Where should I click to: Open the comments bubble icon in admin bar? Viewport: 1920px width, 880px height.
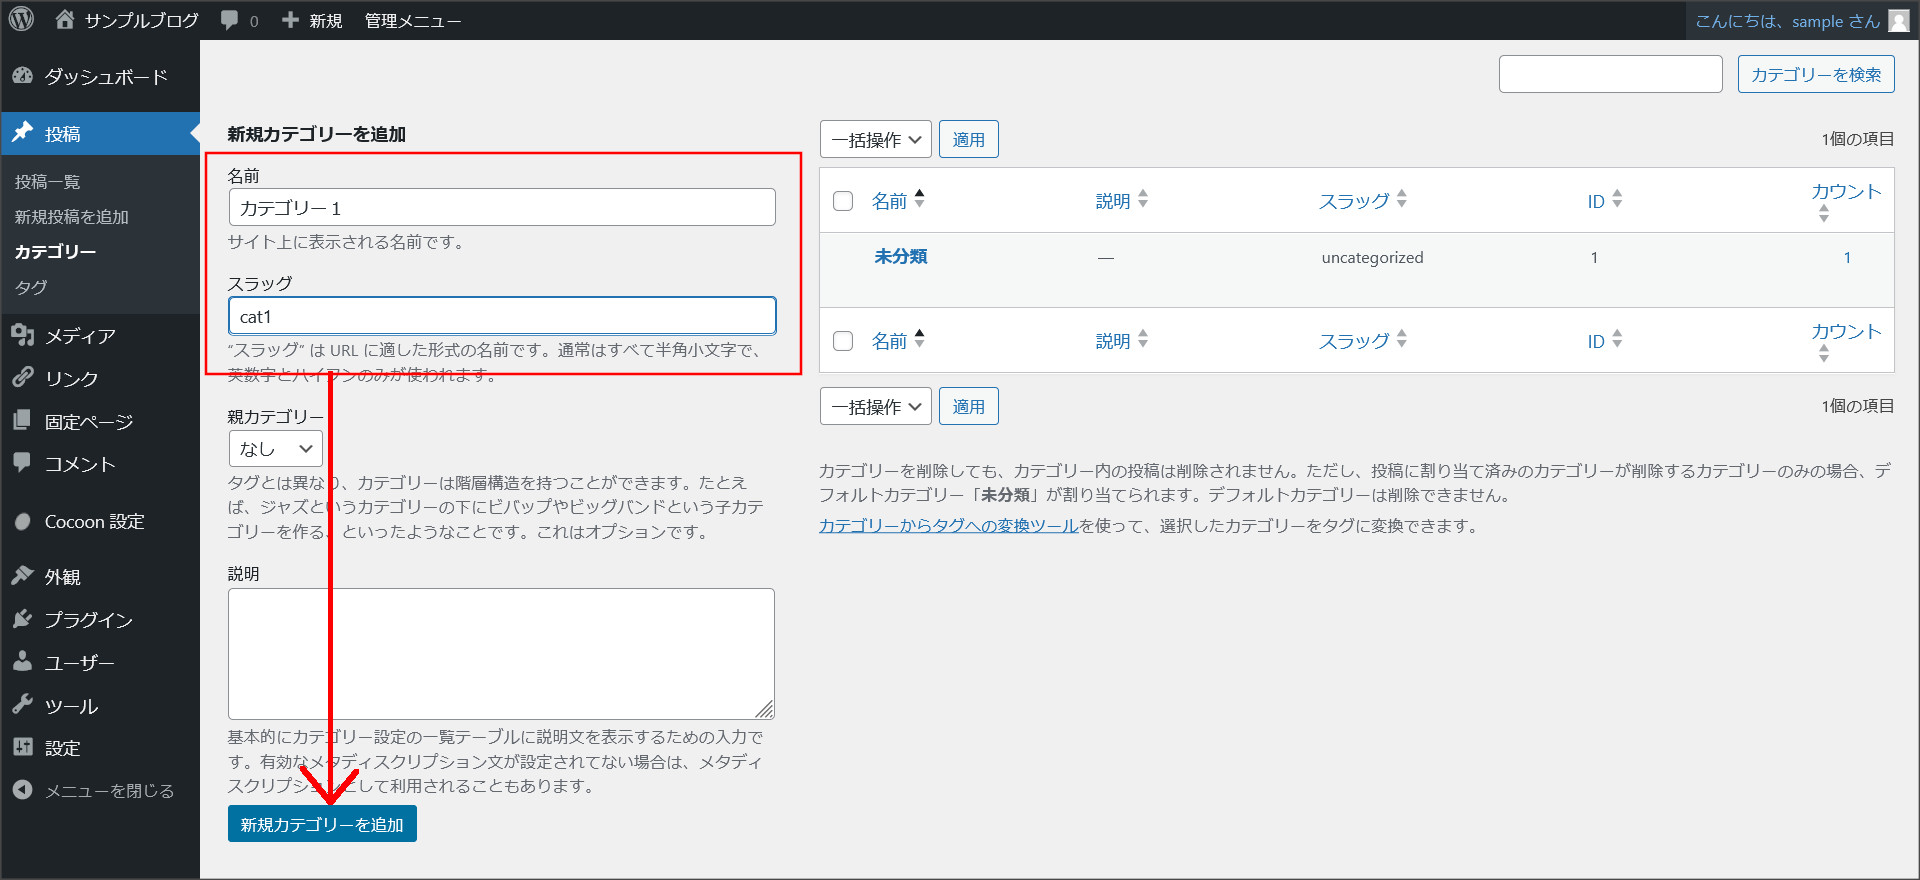click(230, 20)
